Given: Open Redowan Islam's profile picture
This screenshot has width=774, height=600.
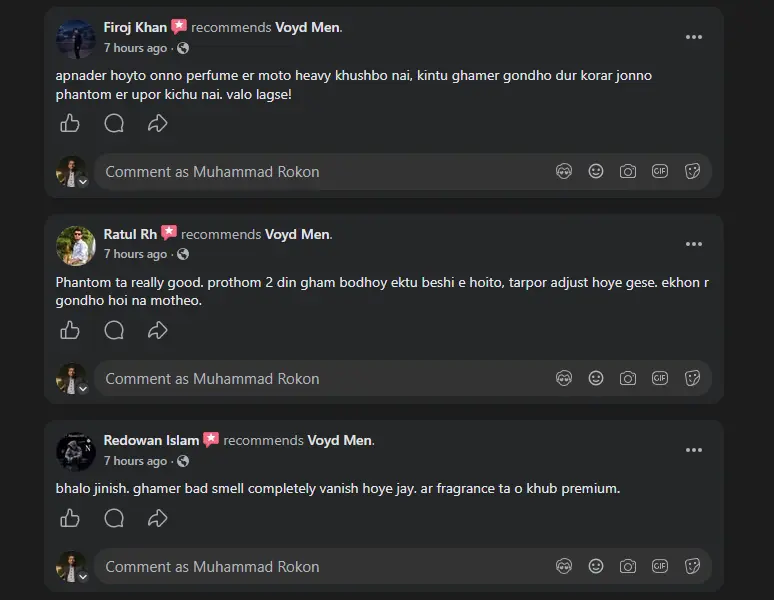Looking at the screenshot, I should coord(76,451).
